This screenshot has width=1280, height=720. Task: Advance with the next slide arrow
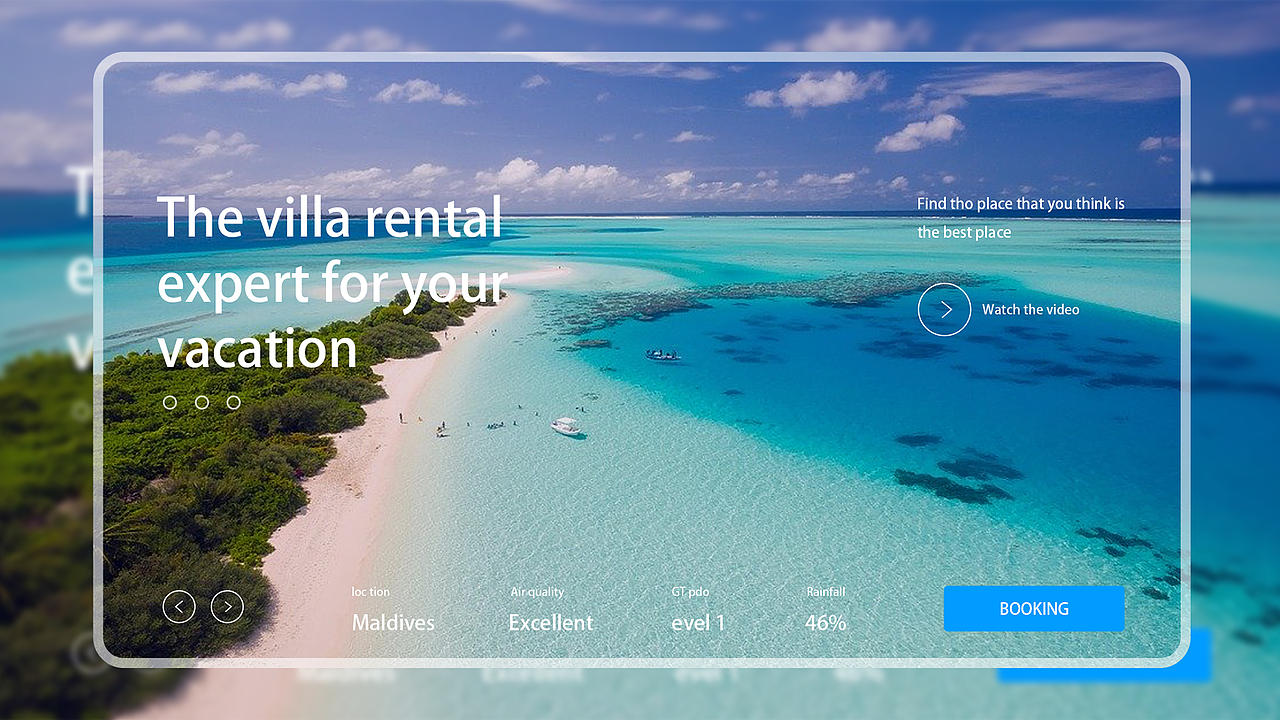[227, 606]
